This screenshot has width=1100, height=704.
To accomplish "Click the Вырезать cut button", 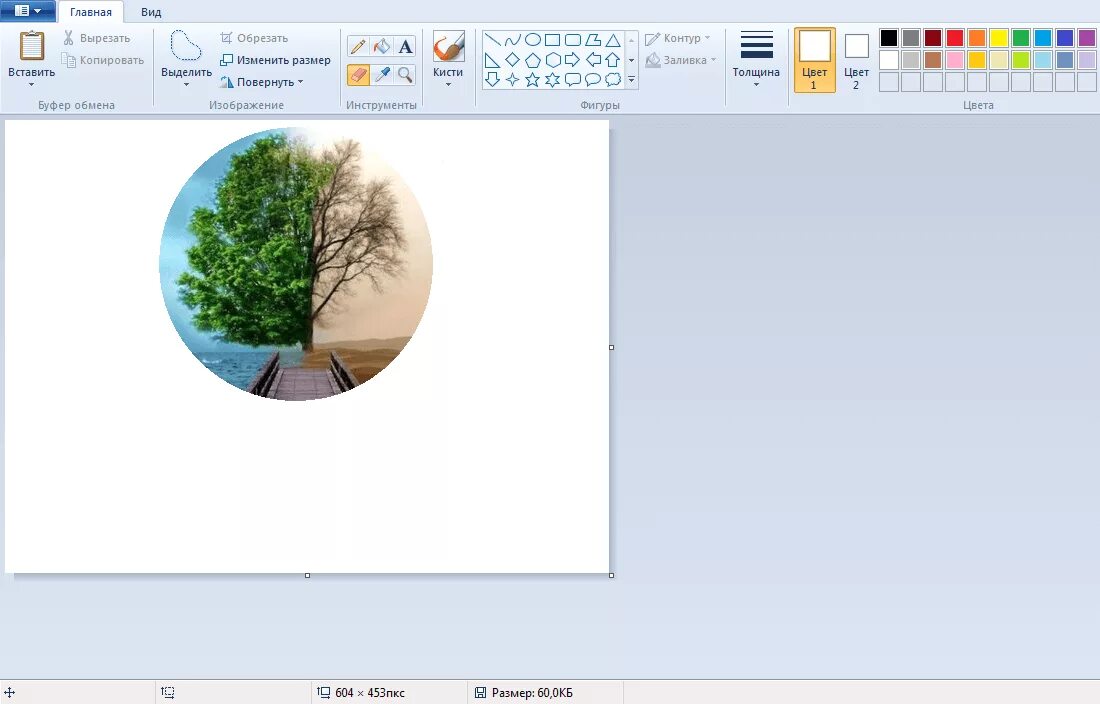I will (97, 38).
